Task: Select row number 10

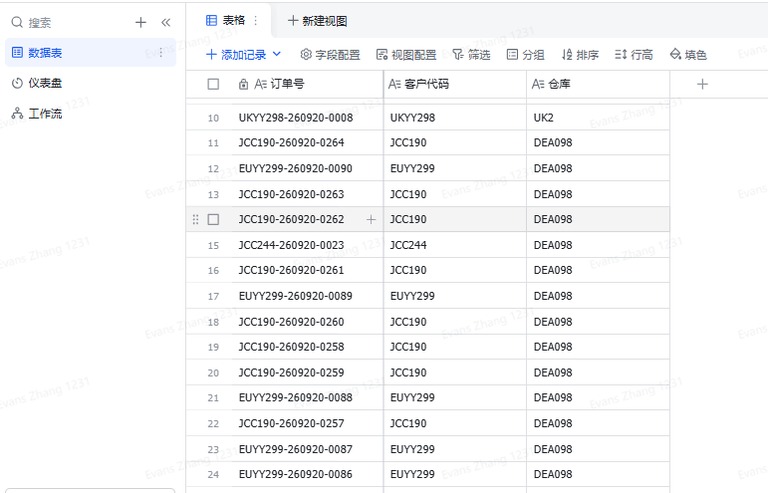Action: 213,118
